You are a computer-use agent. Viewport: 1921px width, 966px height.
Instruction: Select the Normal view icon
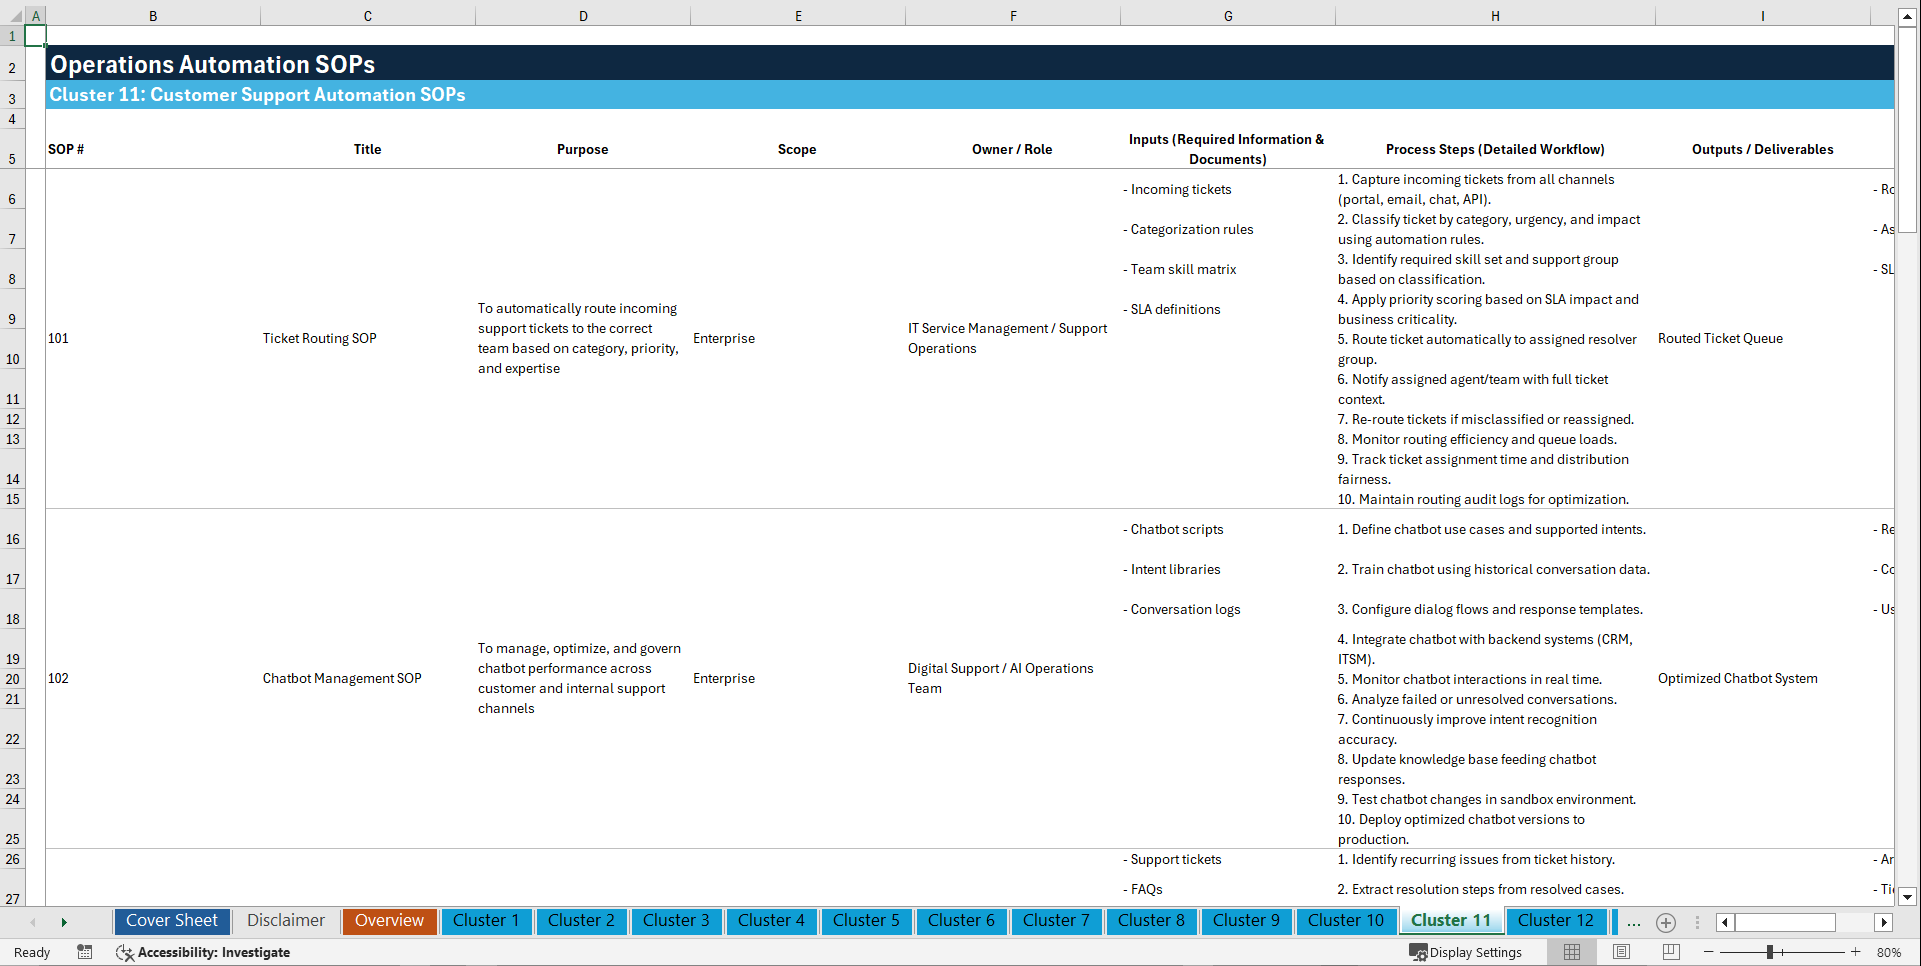point(1572,952)
